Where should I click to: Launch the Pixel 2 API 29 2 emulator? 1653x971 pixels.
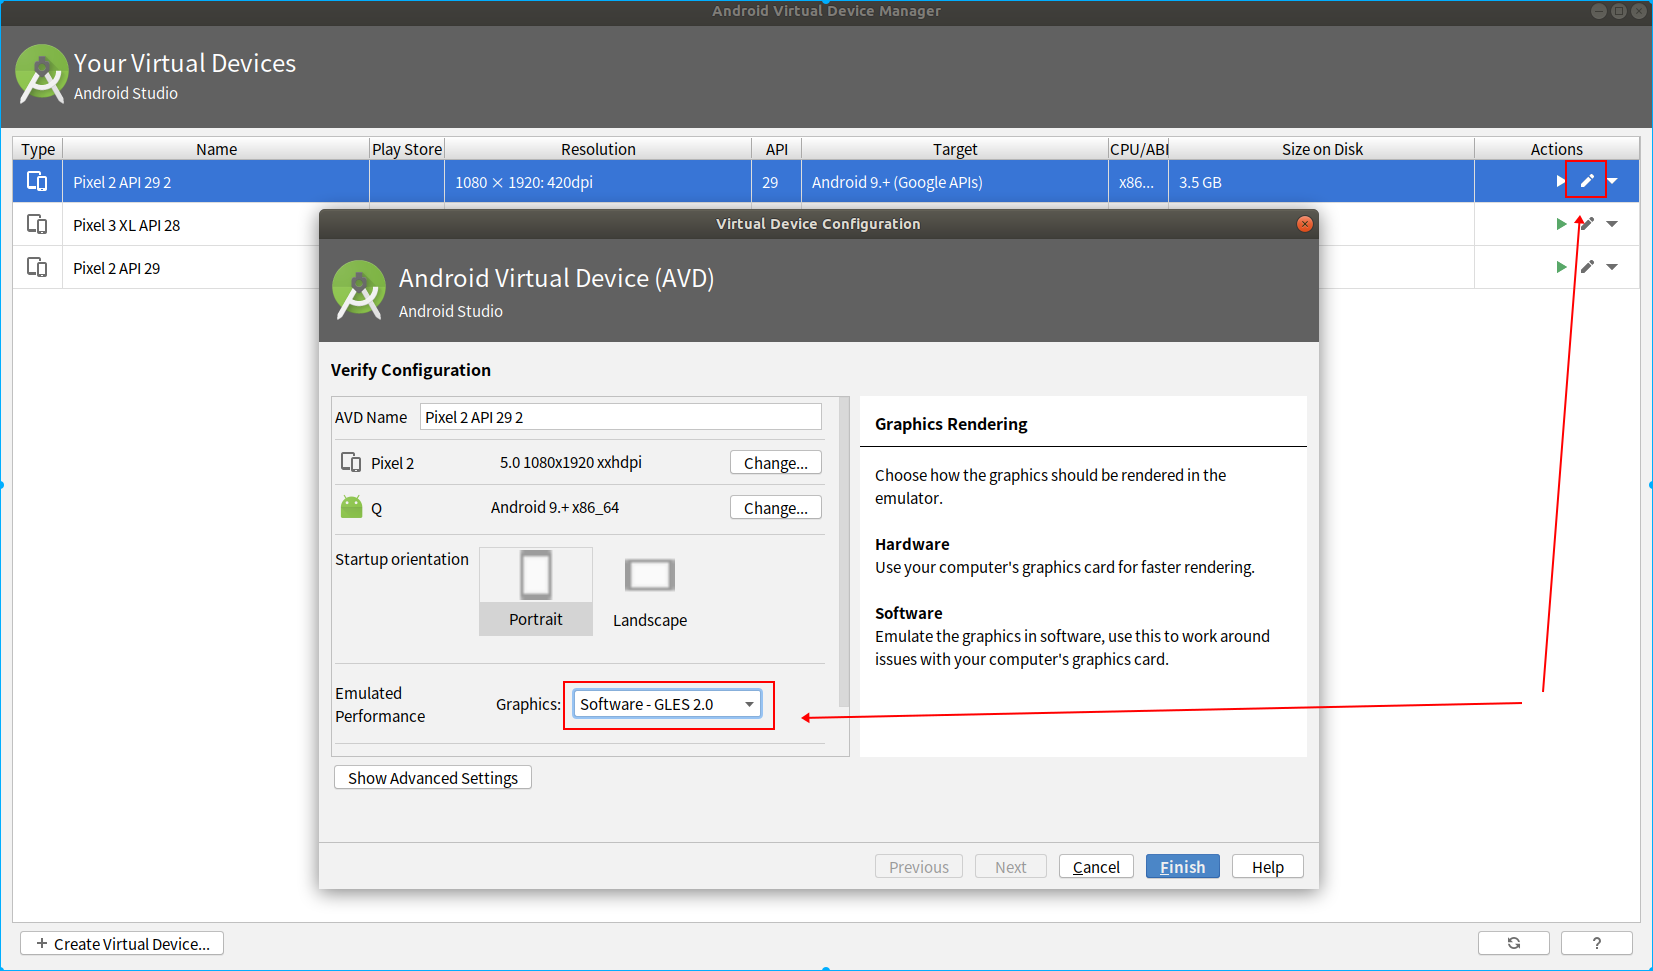[1560, 181]
